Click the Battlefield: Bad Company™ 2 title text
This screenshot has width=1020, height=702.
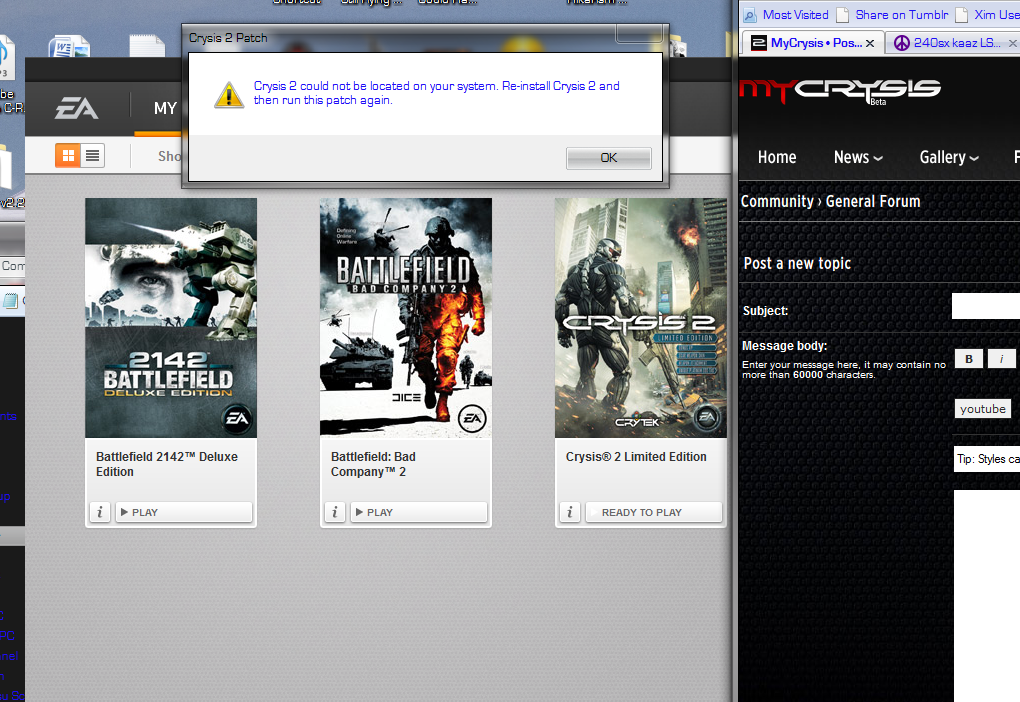(373, 465)
